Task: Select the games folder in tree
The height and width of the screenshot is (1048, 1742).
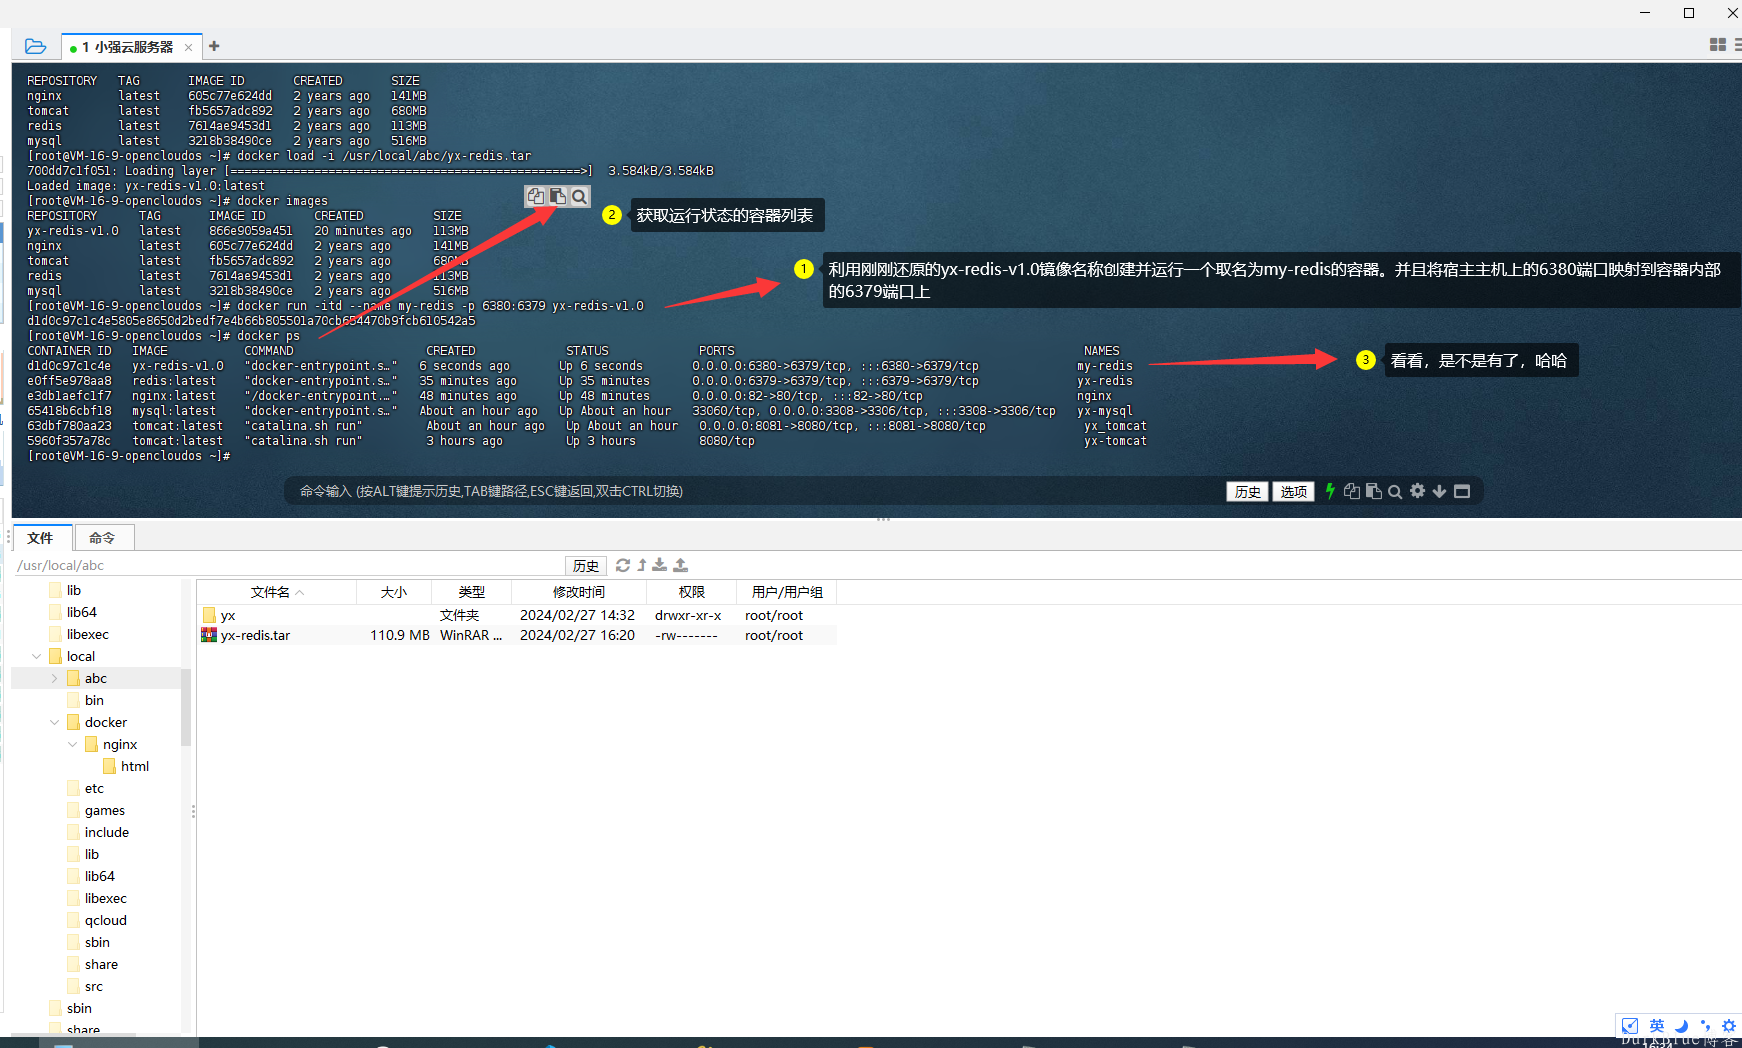Action: tap(105, 810)
